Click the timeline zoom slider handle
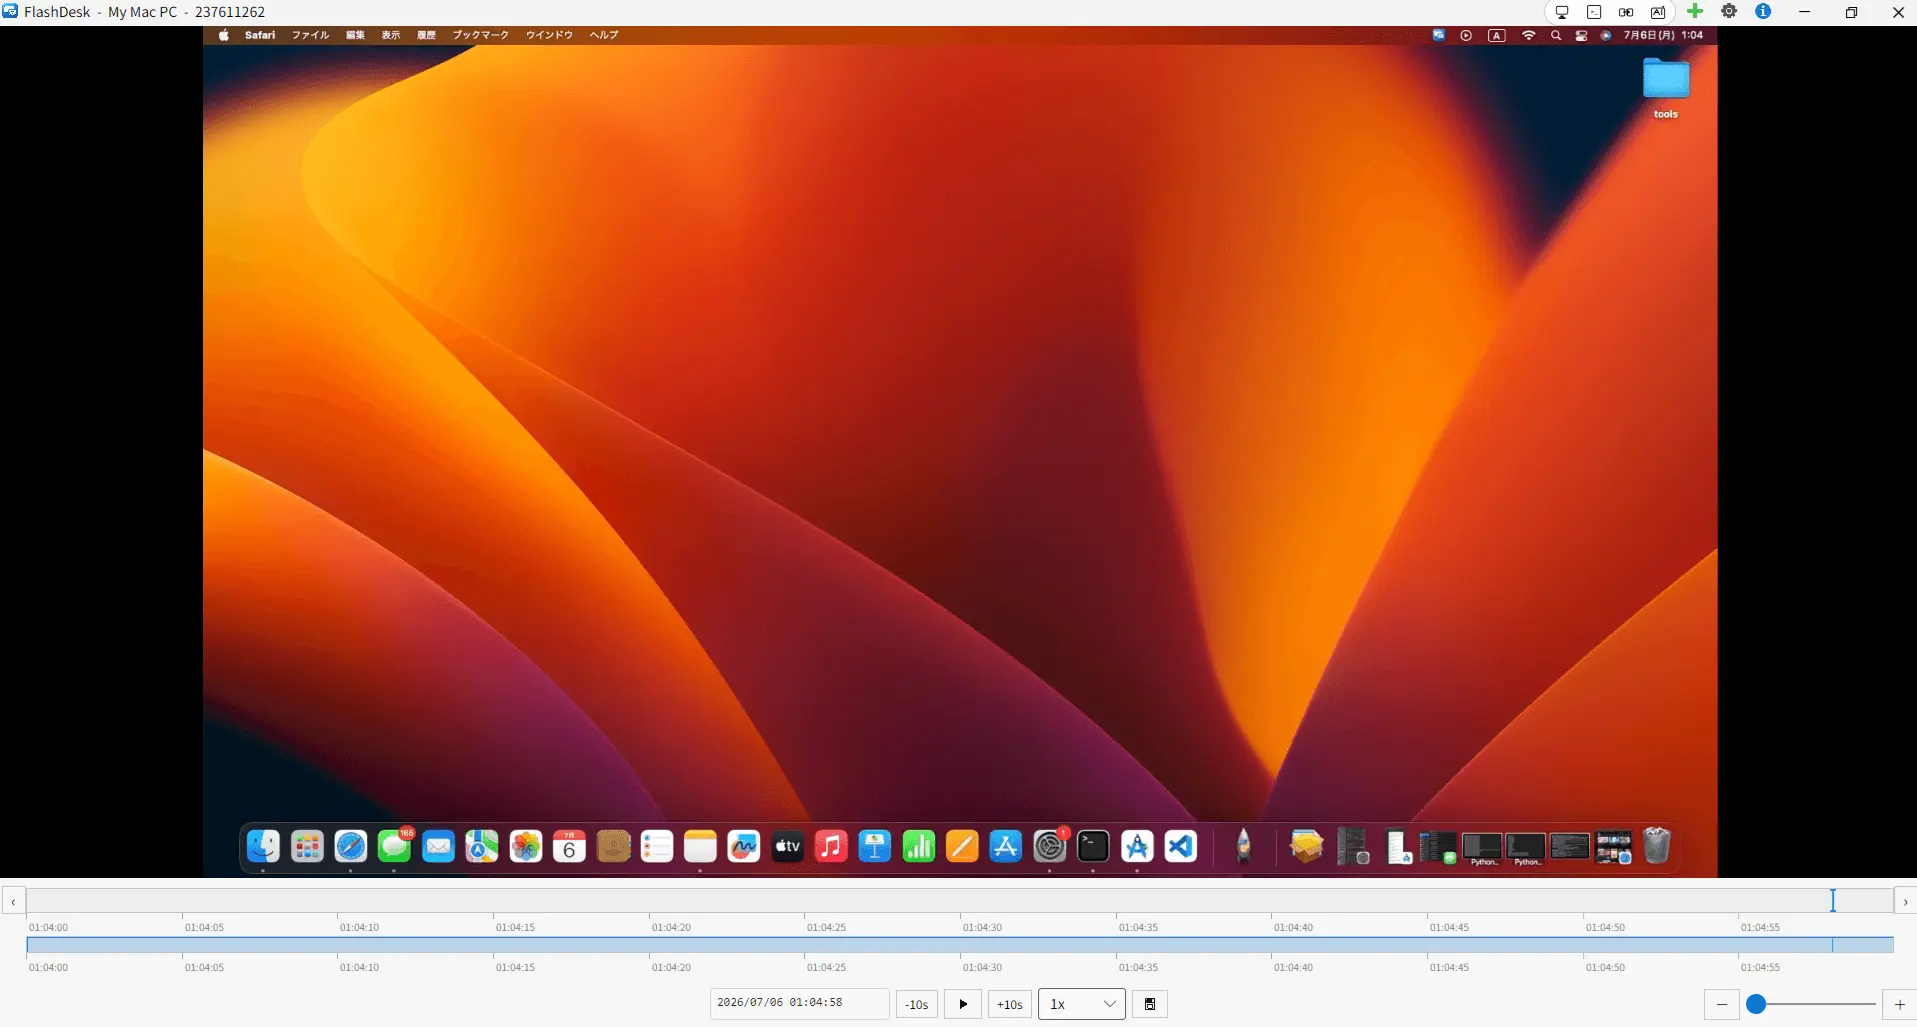The width and height of the screenshot is (1917, 1027). click(1756, 1004)
